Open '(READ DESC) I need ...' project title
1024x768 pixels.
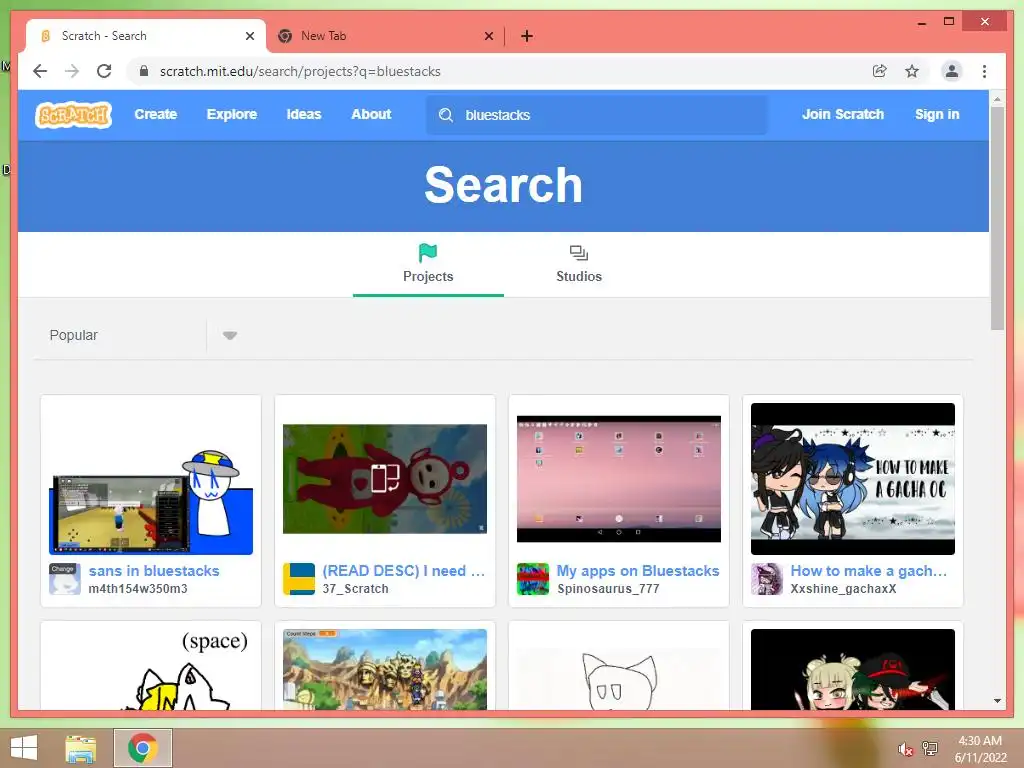tap(404, 571)
